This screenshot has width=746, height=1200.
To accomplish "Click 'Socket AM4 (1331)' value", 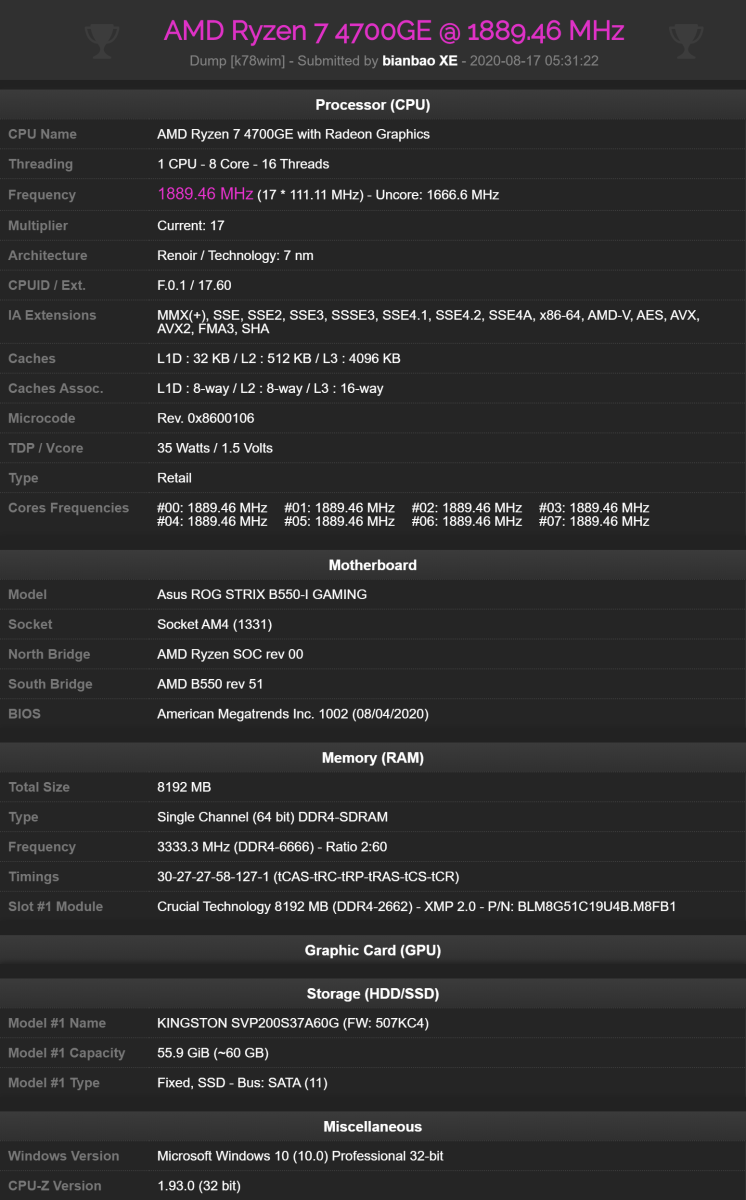I will pos(215,625).
